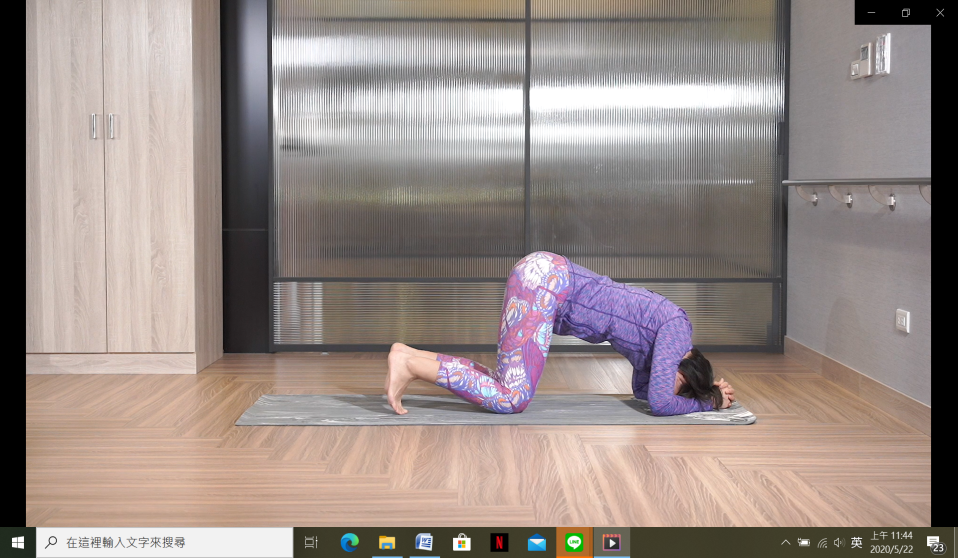958x558 pixels.
Task: Open Microsoft Store from the taskbar
Action: pyautogui.click(x=461, y=543)
